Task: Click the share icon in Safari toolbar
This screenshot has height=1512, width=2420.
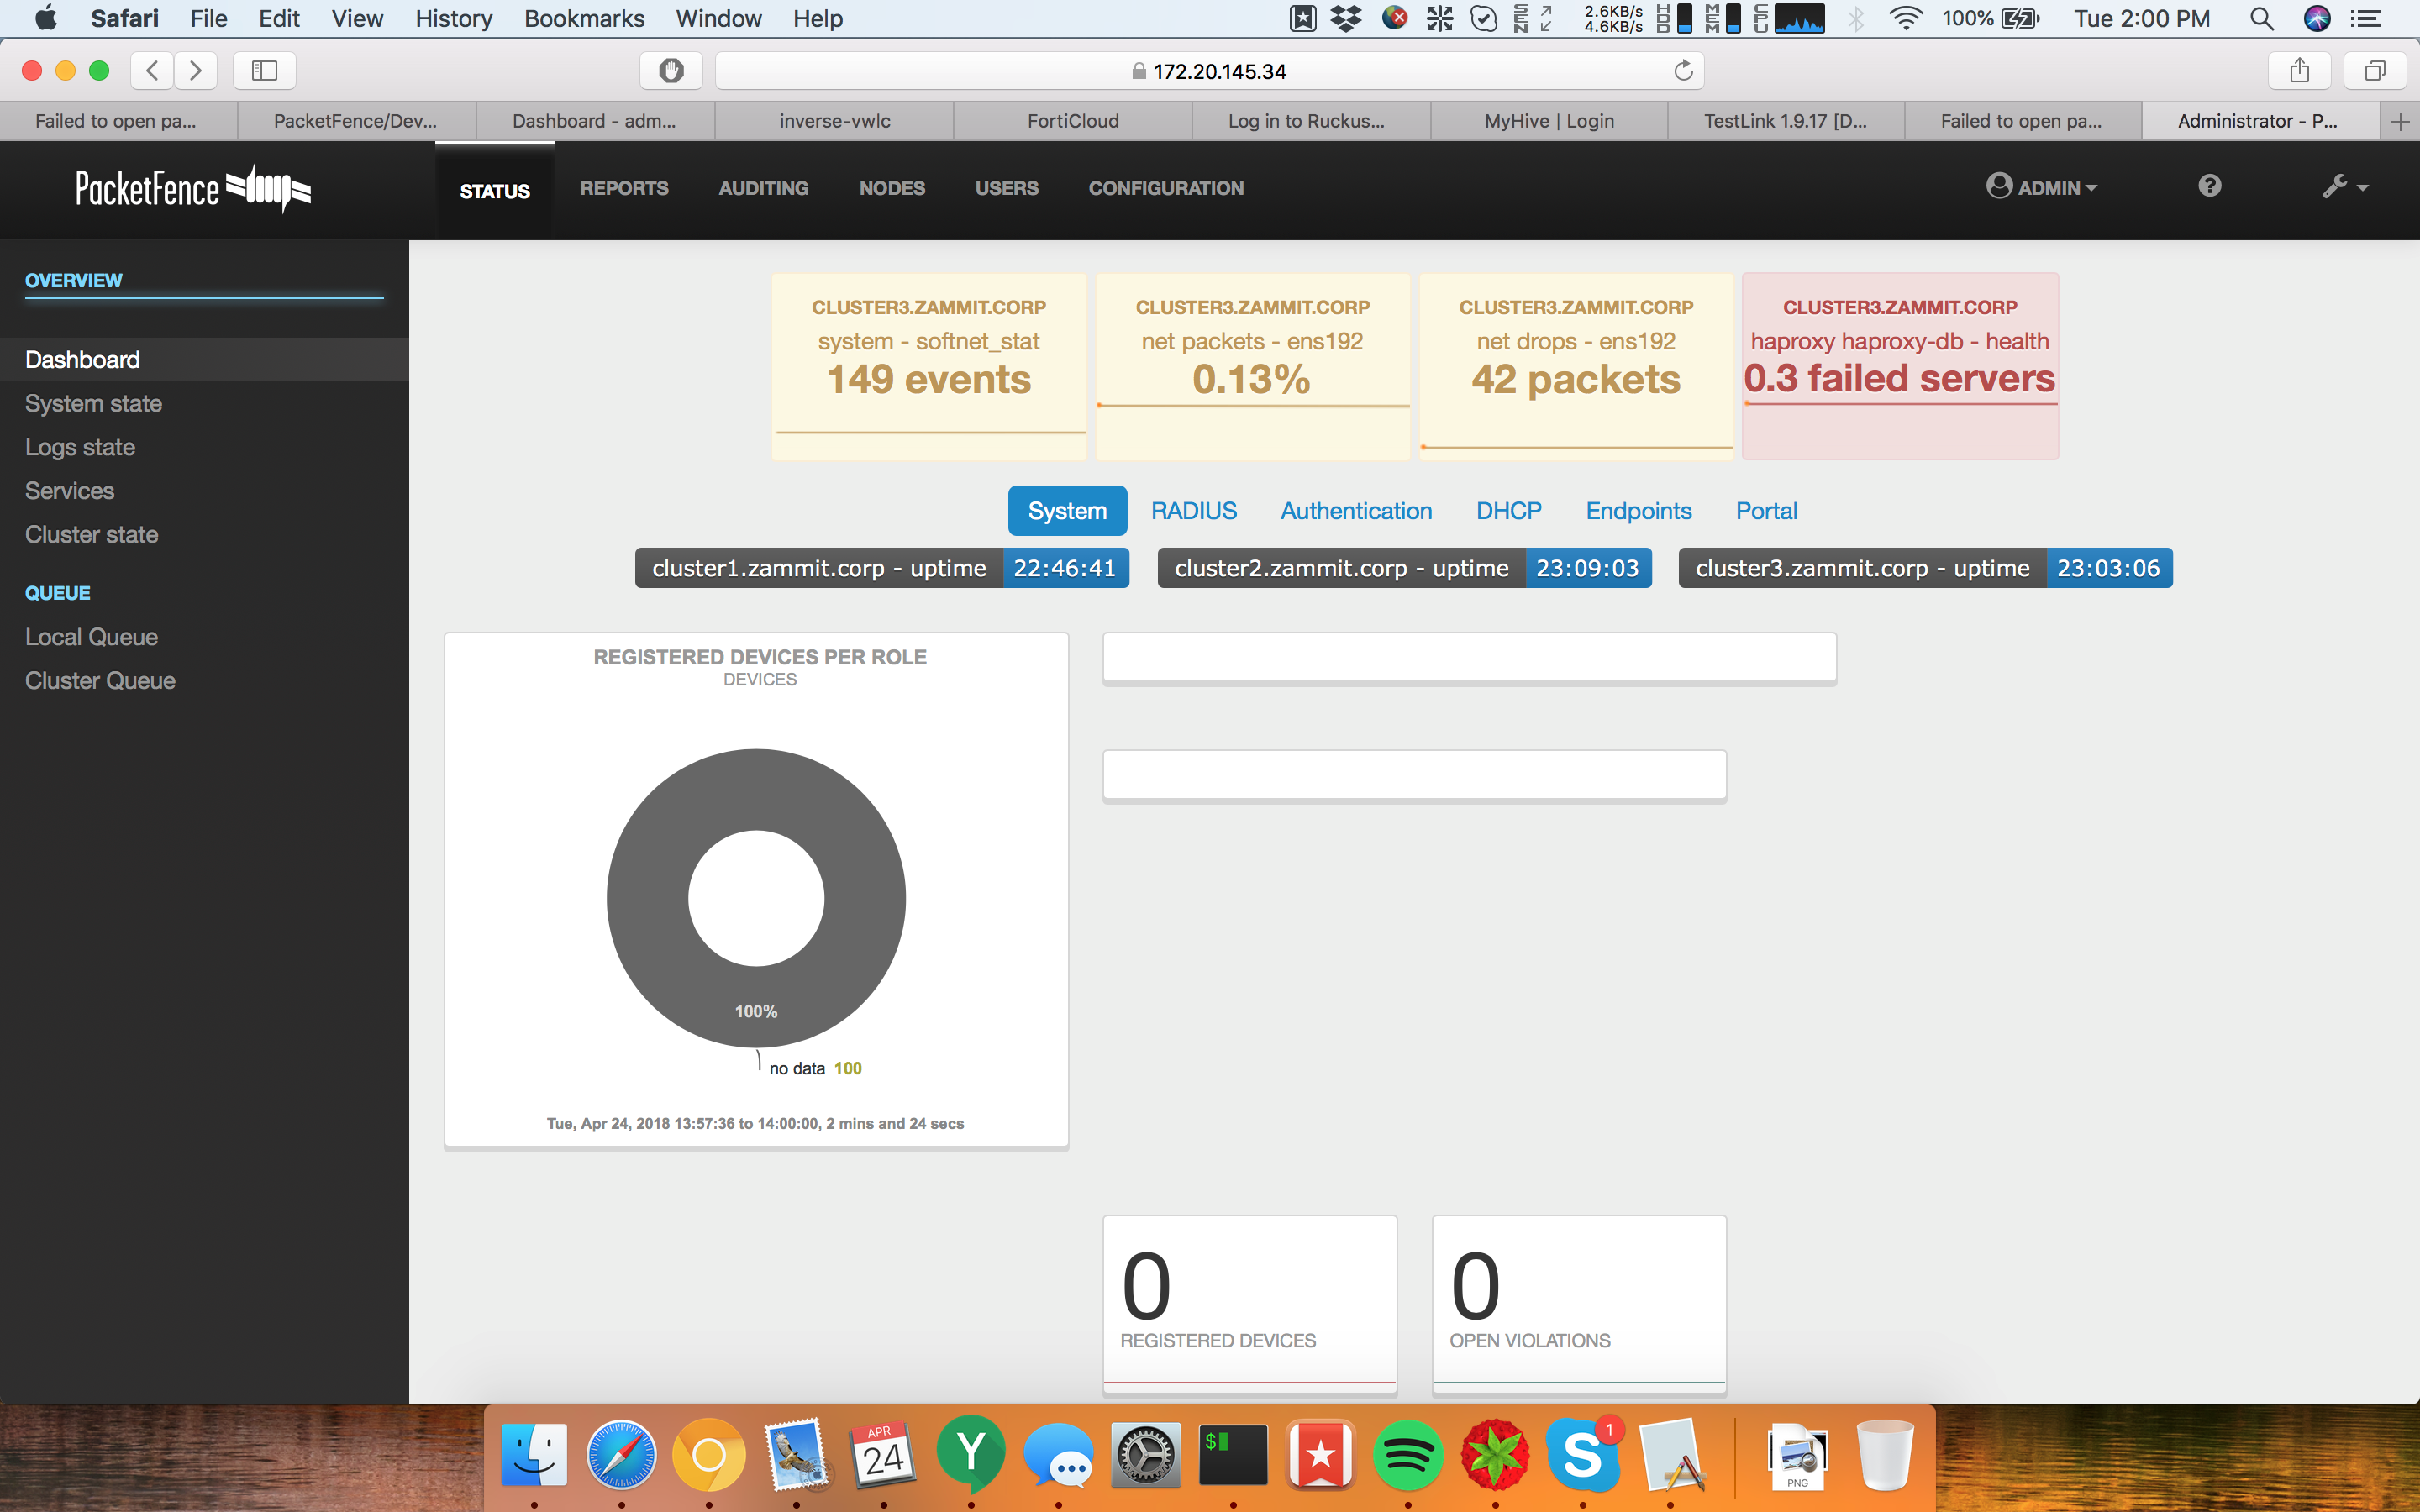Action: 2298,70
